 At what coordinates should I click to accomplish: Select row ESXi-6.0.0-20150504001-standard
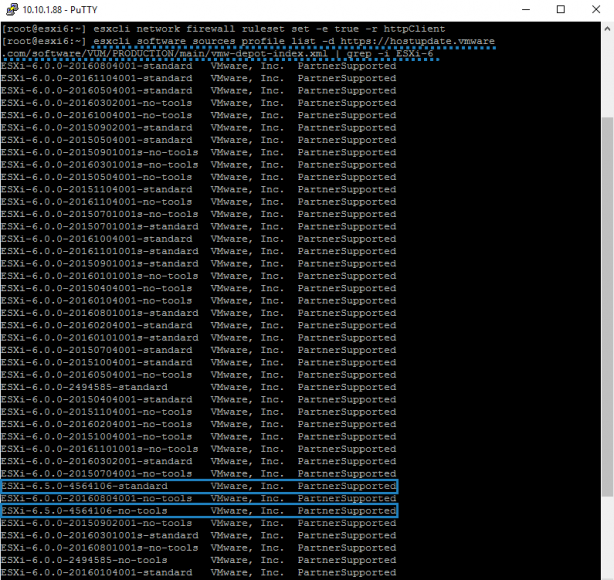[x=199, y=140]
